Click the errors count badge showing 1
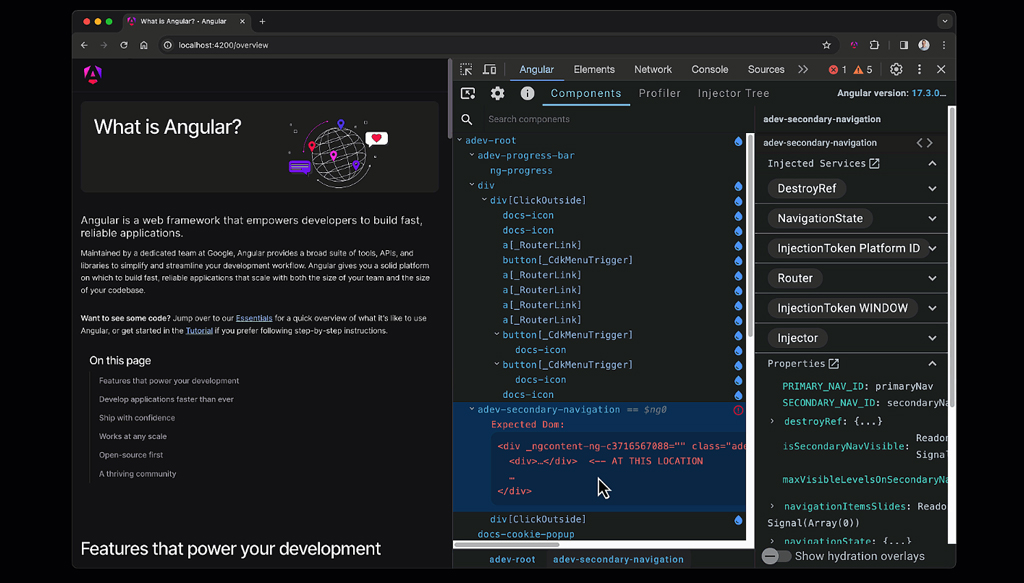This screenshot has width=1024, height=583. pos(837,70)
